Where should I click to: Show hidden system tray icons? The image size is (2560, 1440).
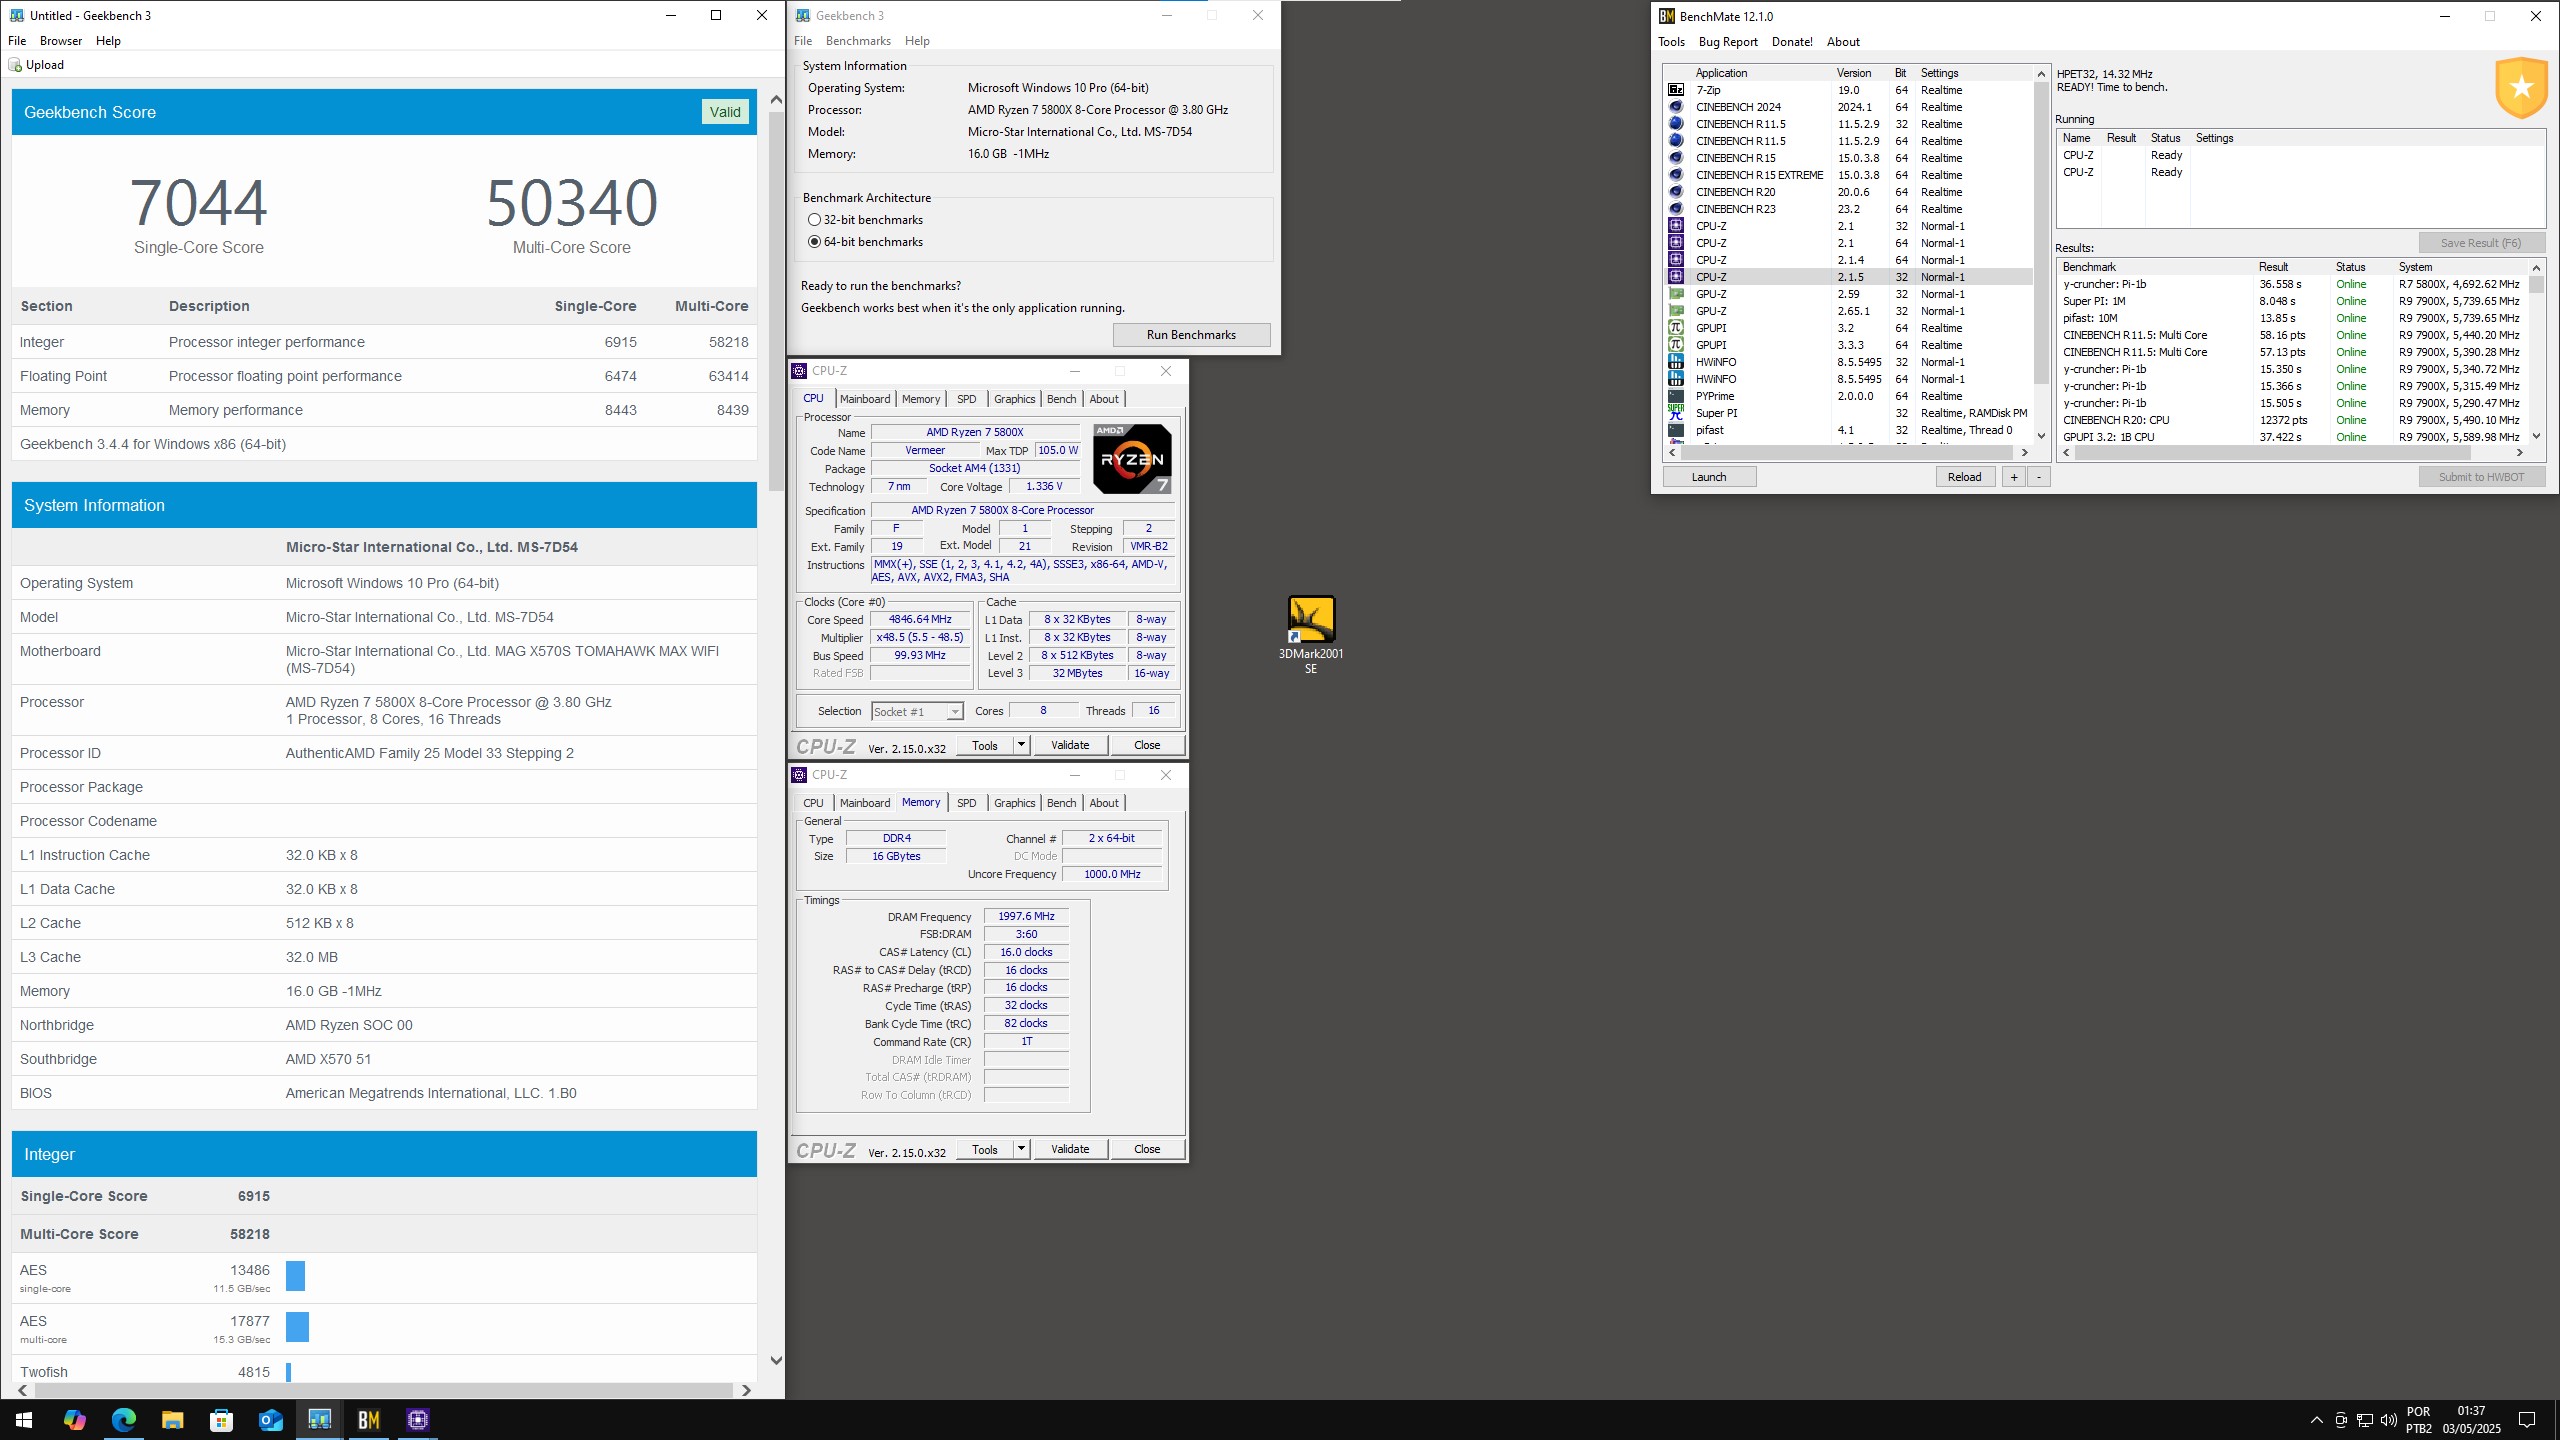2316,1420
